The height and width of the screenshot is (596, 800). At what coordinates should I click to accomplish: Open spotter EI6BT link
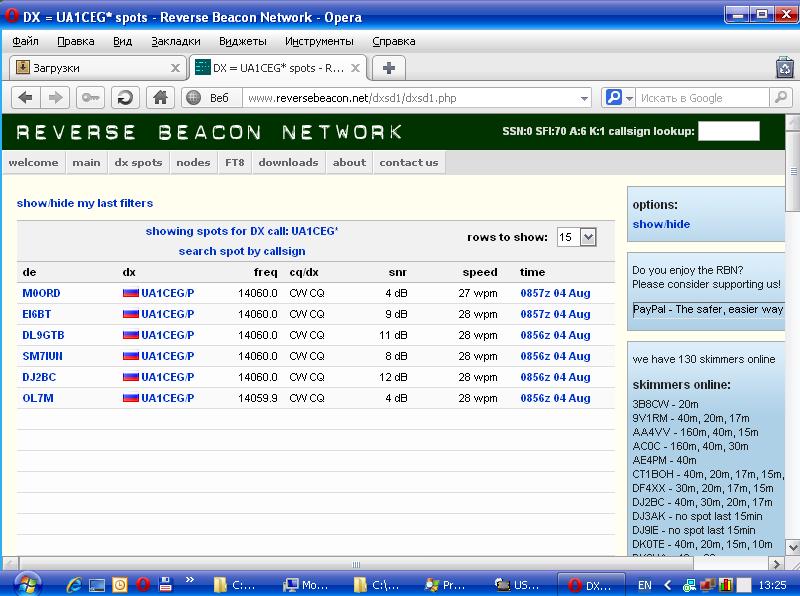37,314
